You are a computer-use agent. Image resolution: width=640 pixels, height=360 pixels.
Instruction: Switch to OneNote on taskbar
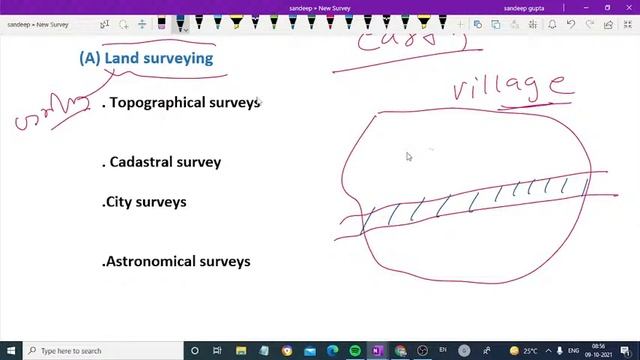378,351
